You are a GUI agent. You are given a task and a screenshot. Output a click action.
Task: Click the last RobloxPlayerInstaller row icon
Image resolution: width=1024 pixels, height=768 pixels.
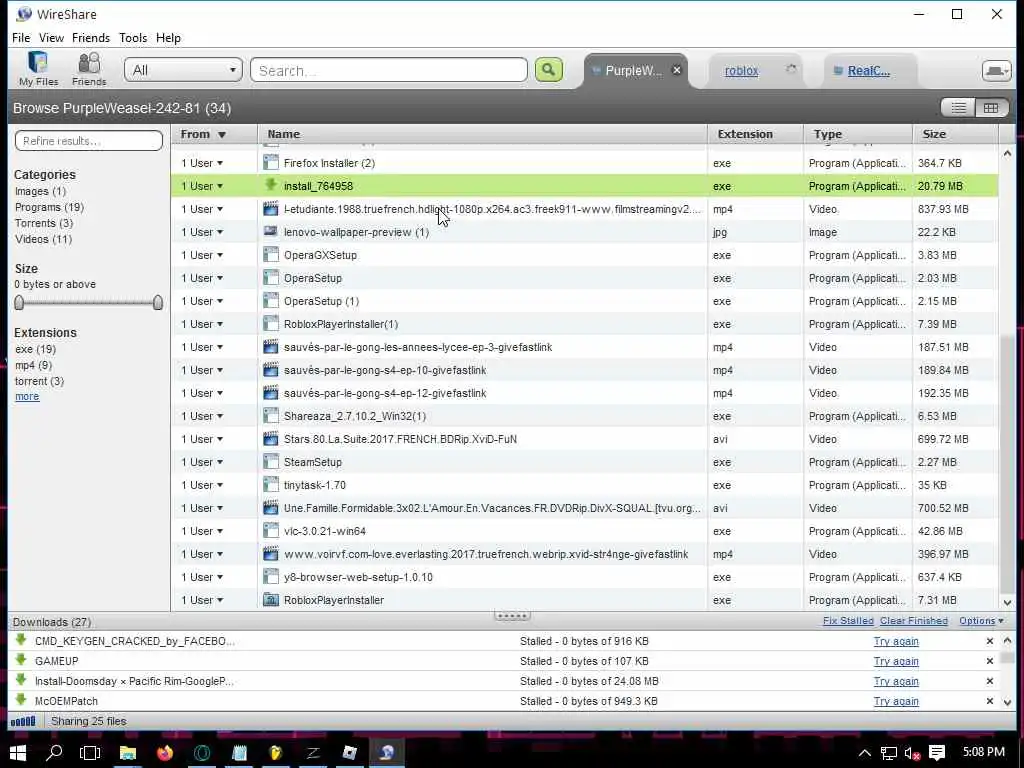(270, 600)
